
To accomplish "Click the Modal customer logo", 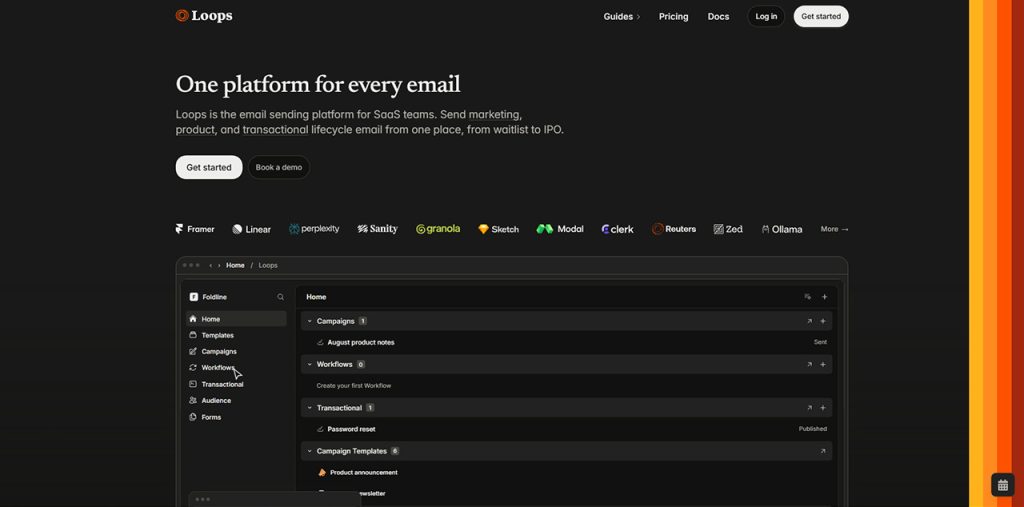I will tap(560, 229).
